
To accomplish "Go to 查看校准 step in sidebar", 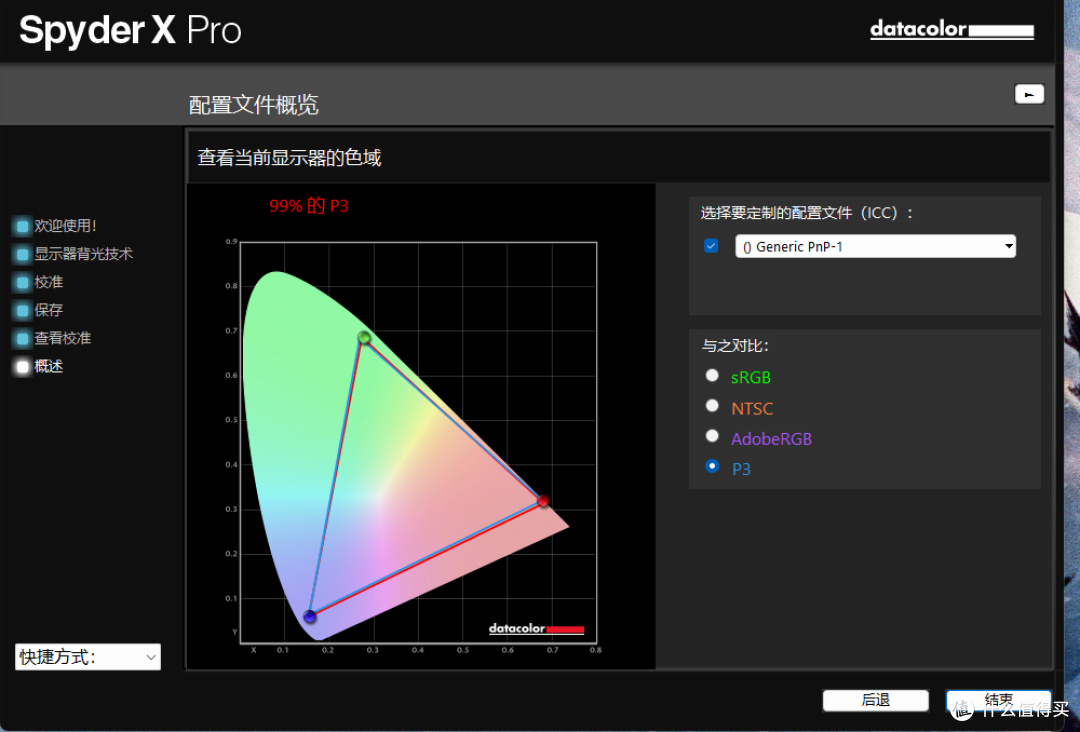I will click(x=63, y=339).
